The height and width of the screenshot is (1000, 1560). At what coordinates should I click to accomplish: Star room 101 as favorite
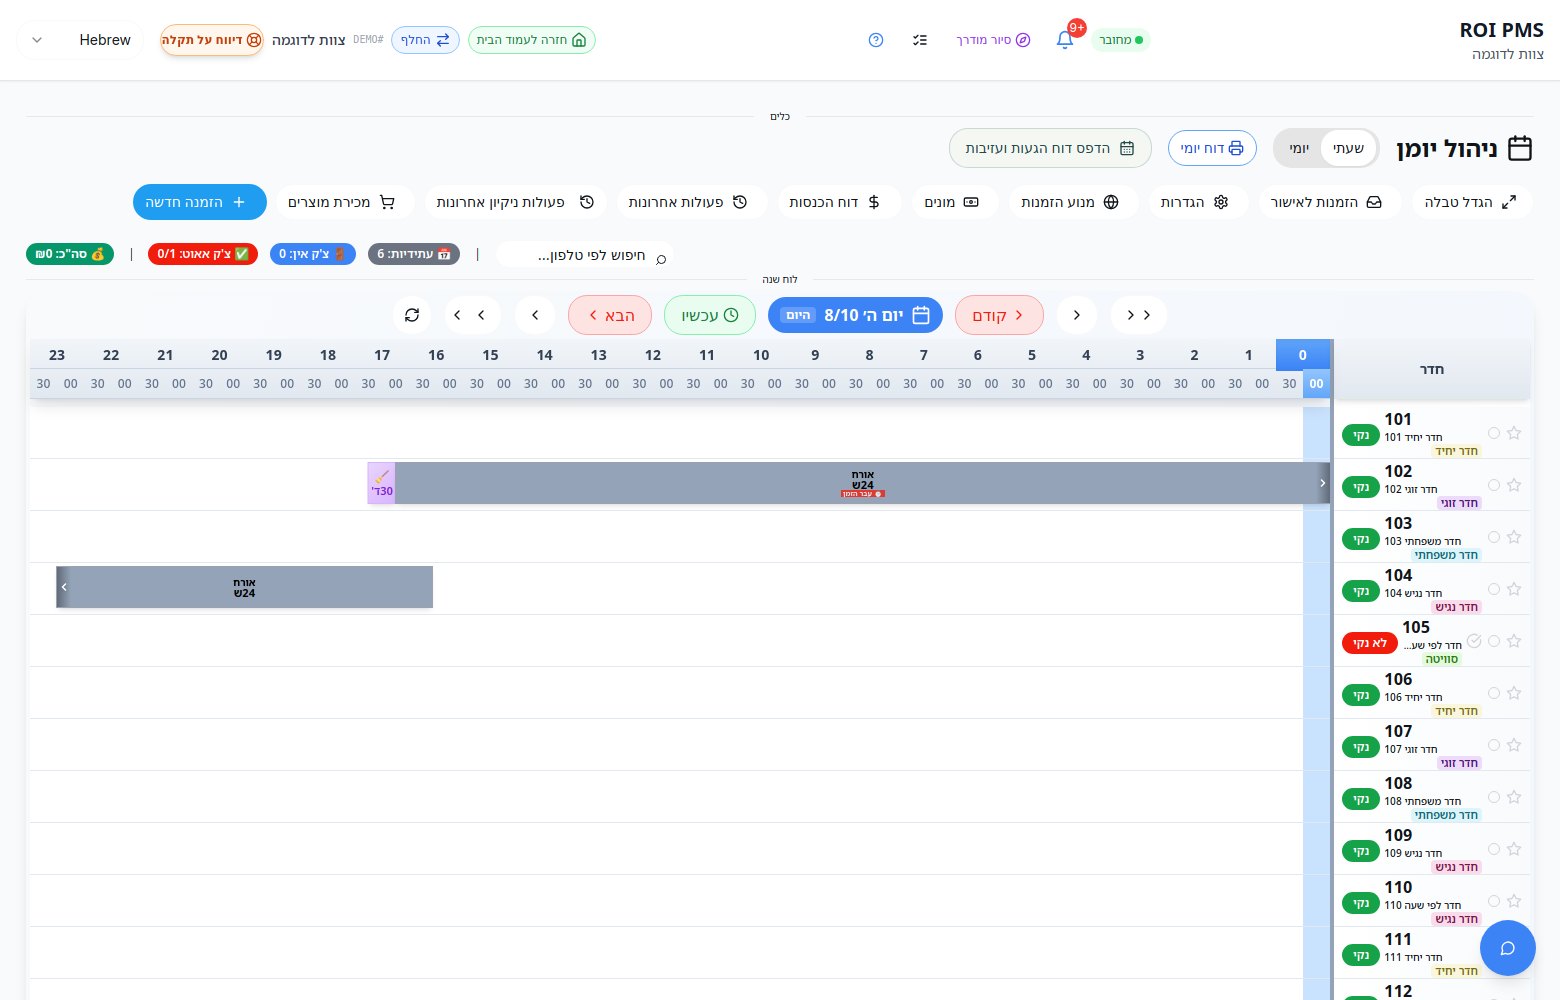[1514, 433]
